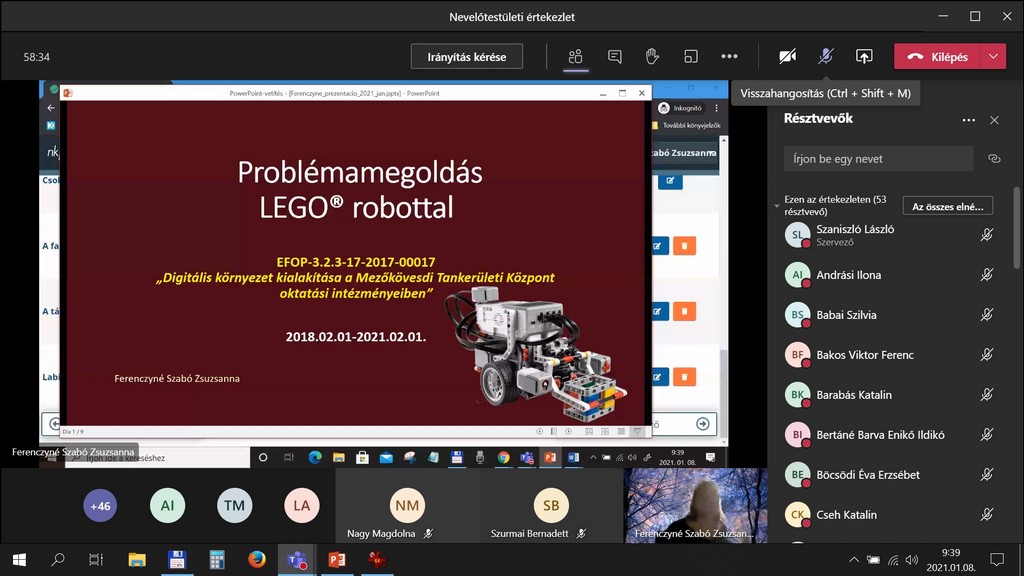The width and height of the screenshot is (1024, 576).
Task: Open File Explorer from the taskbar
Action: pyautogui.click(x=136, y=560)
